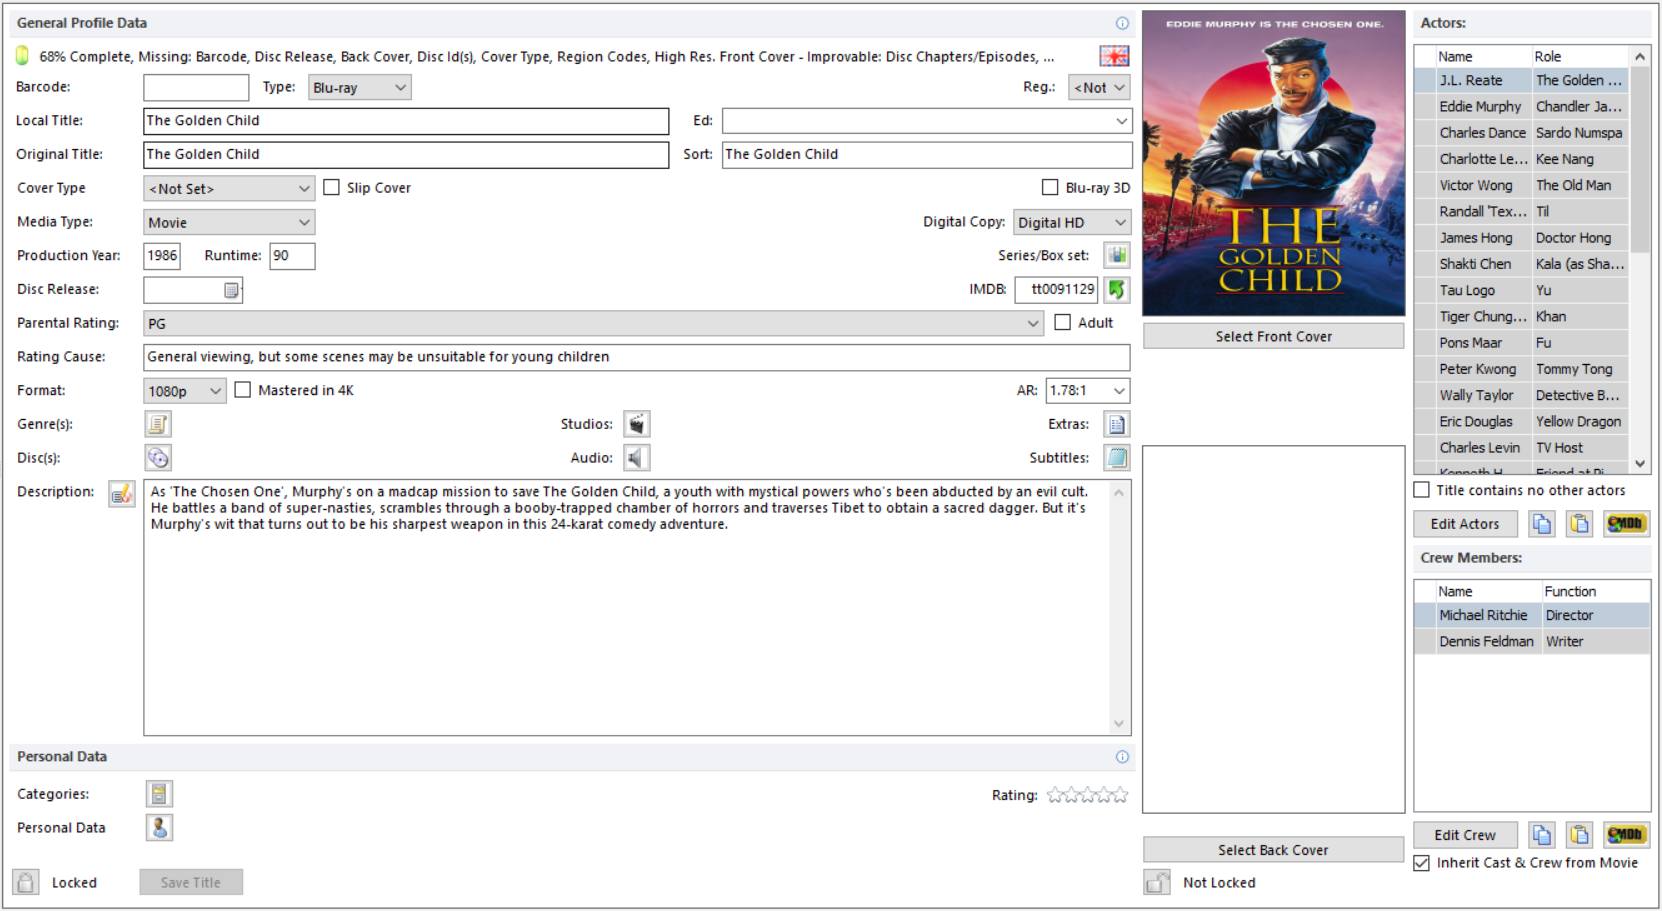Open the Reg. dropdown
The width and height of the screenshot is (1662, 911).
tap(1100, 87)
